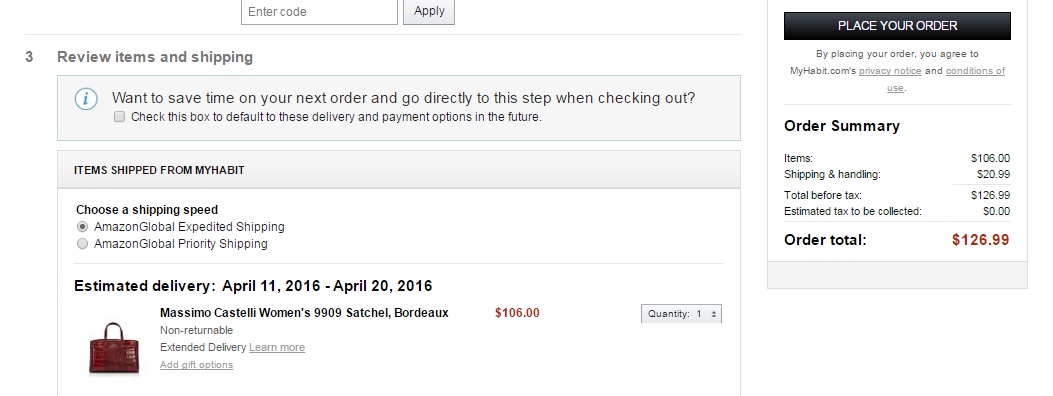Viewport: 1053px width, 396px height.
Task: Follow the Extended Delivery Learn more link
Action: pos(277,347)
